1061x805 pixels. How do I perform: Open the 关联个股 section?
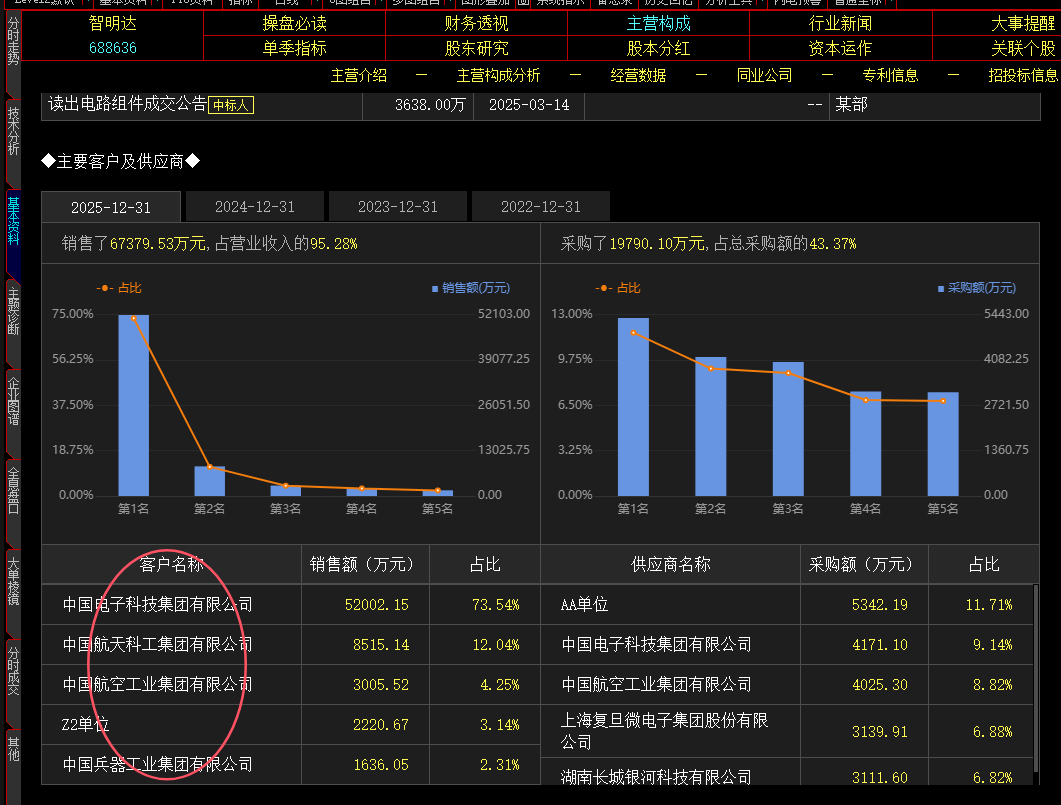click(x=1023, y=49)
